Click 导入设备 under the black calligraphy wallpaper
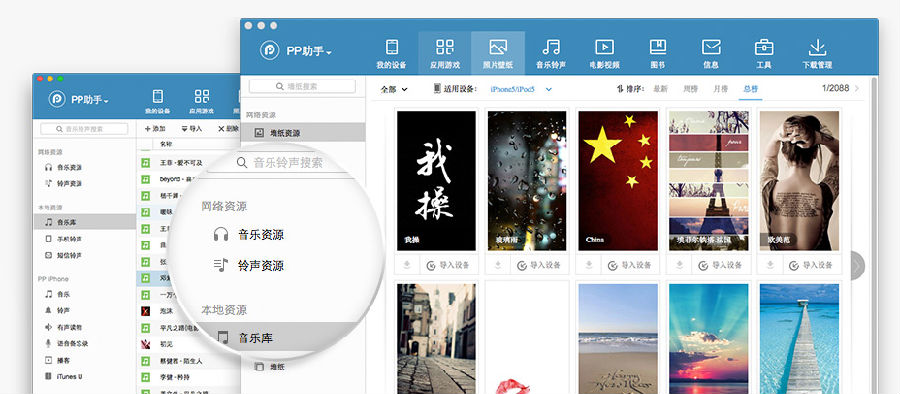This screenshot has width=900, height=394. tap(448, 265)
